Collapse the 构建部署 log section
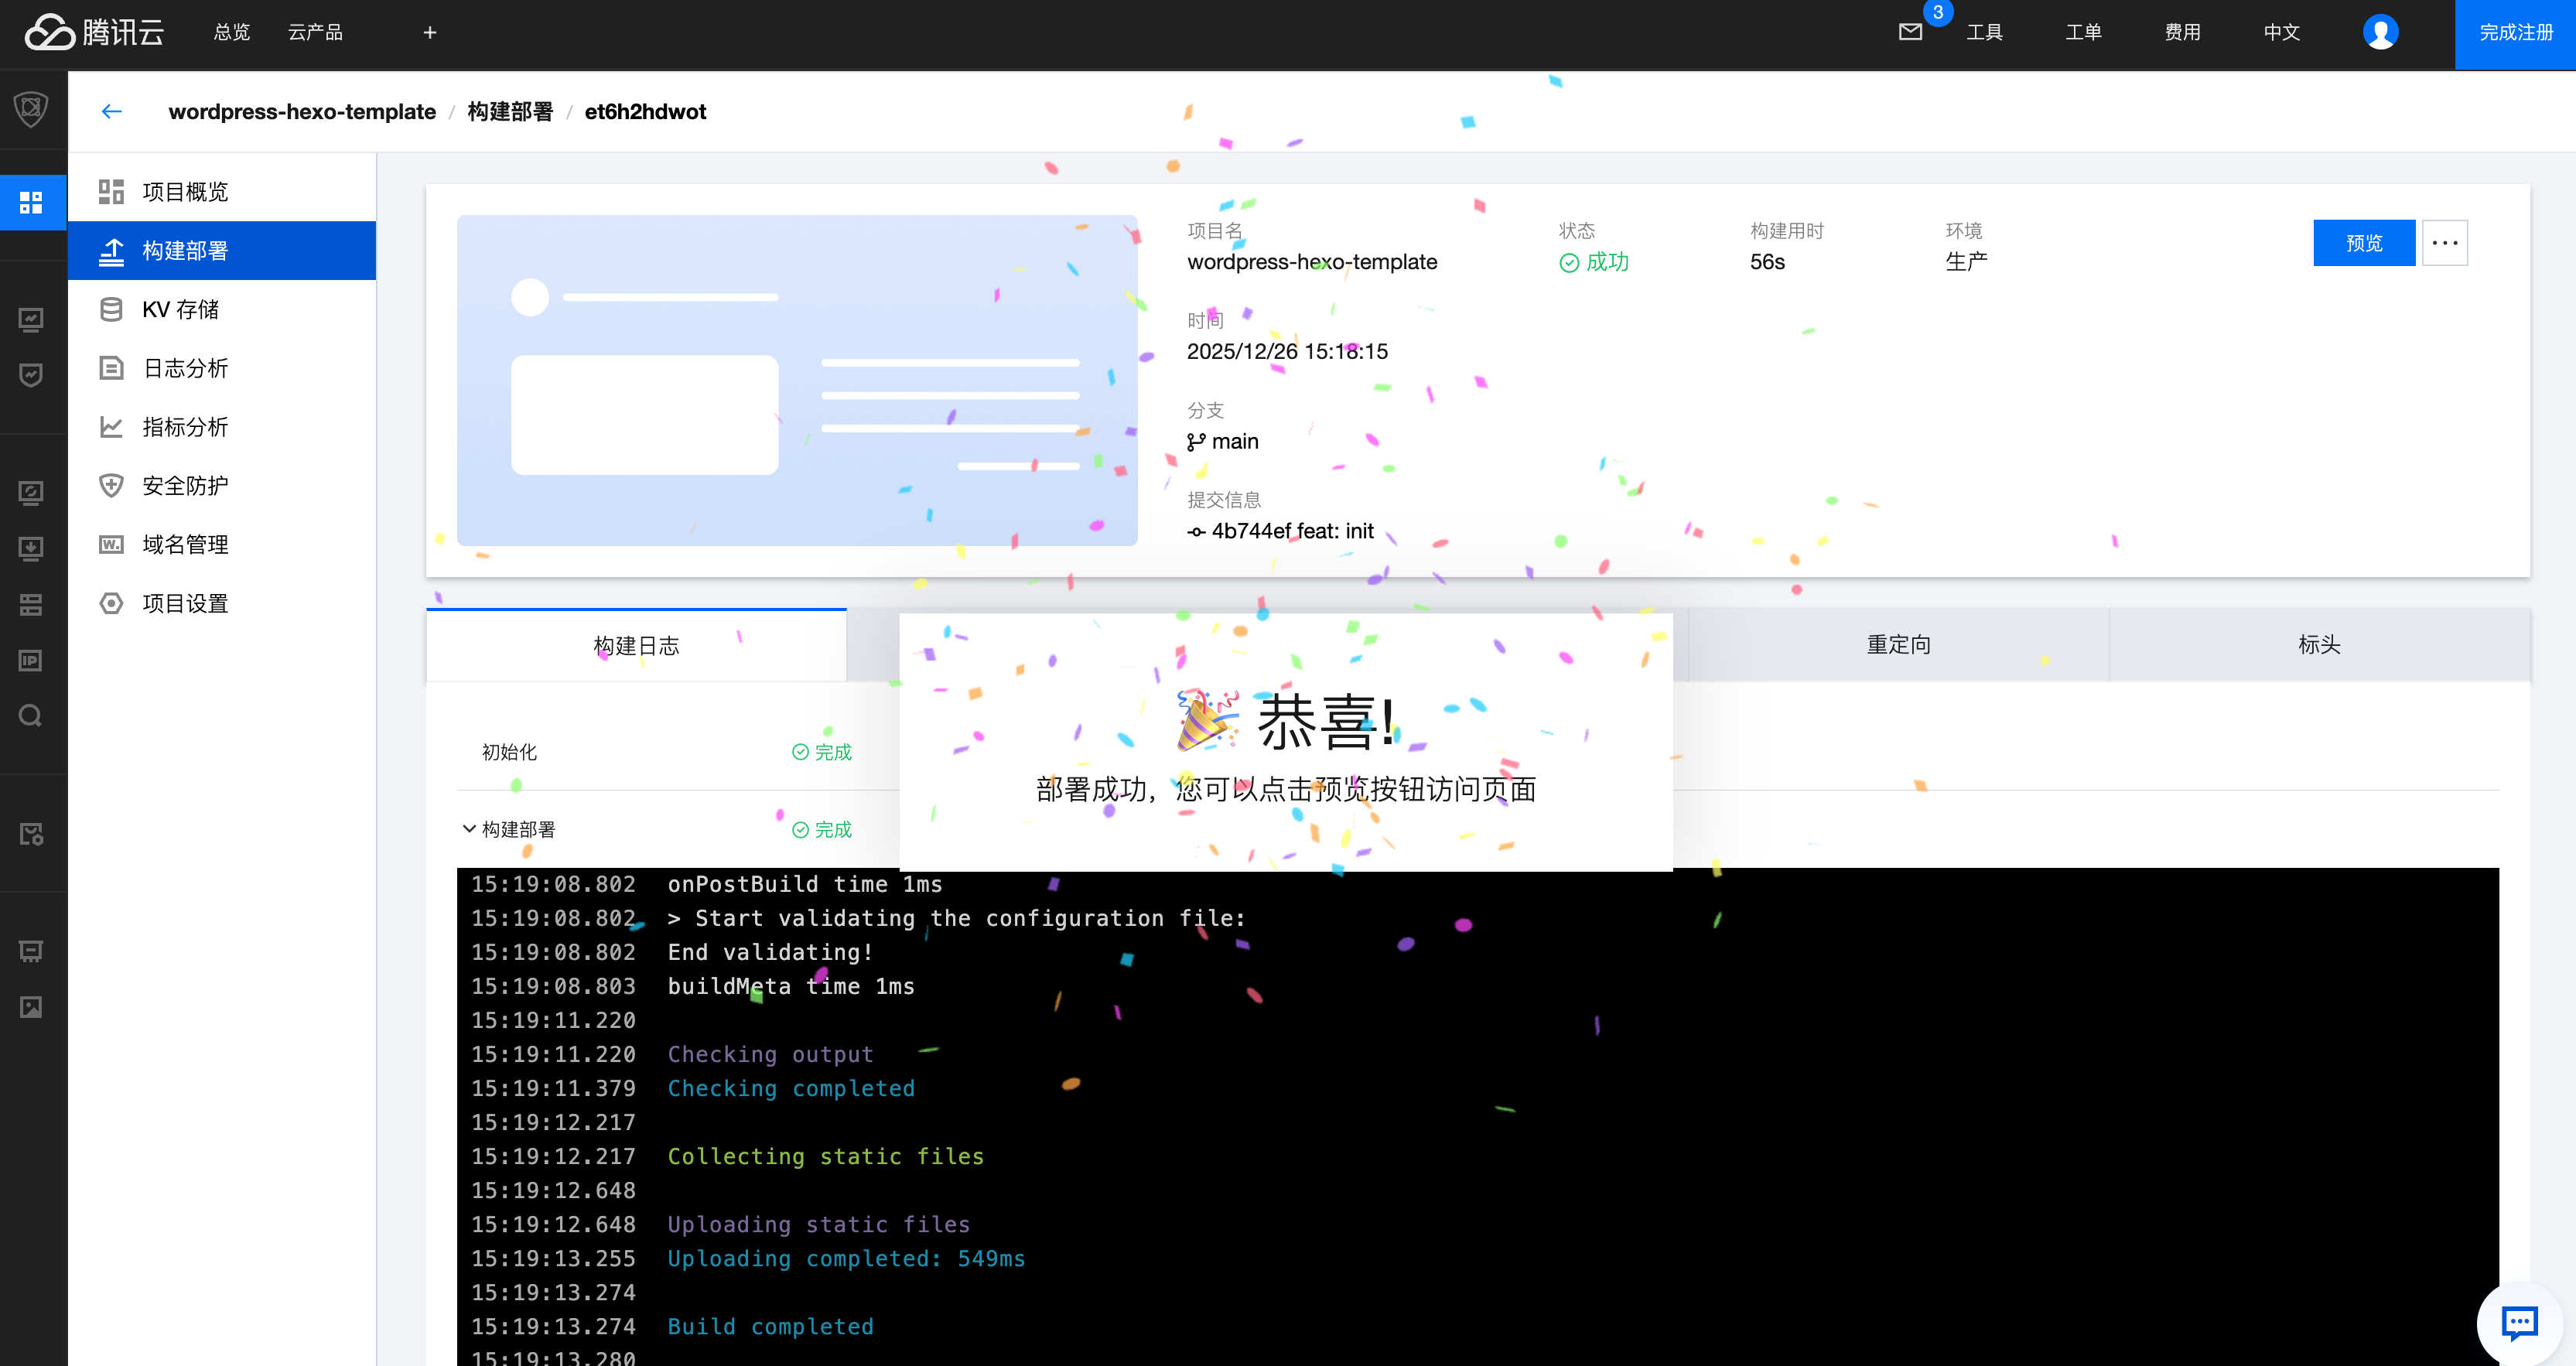2576x1366 pixels. tap(469, 829)
